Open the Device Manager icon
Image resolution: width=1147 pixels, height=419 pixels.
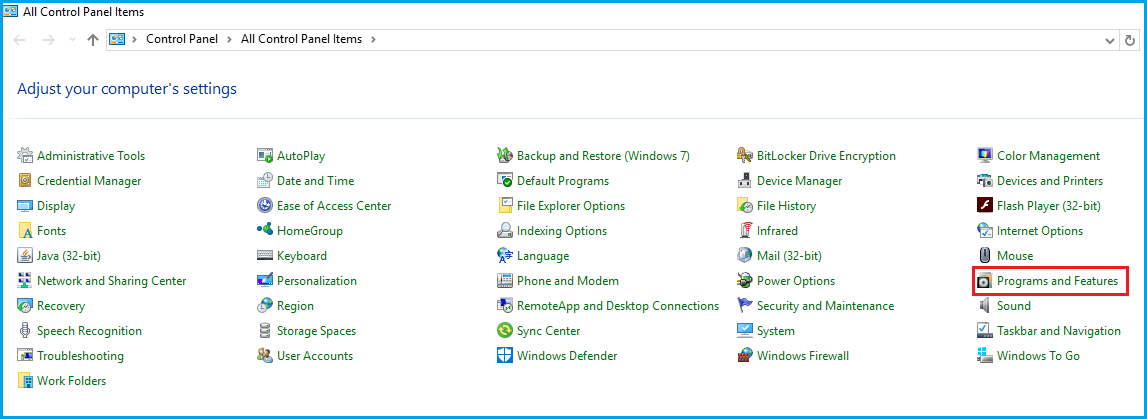pos(745,181)
